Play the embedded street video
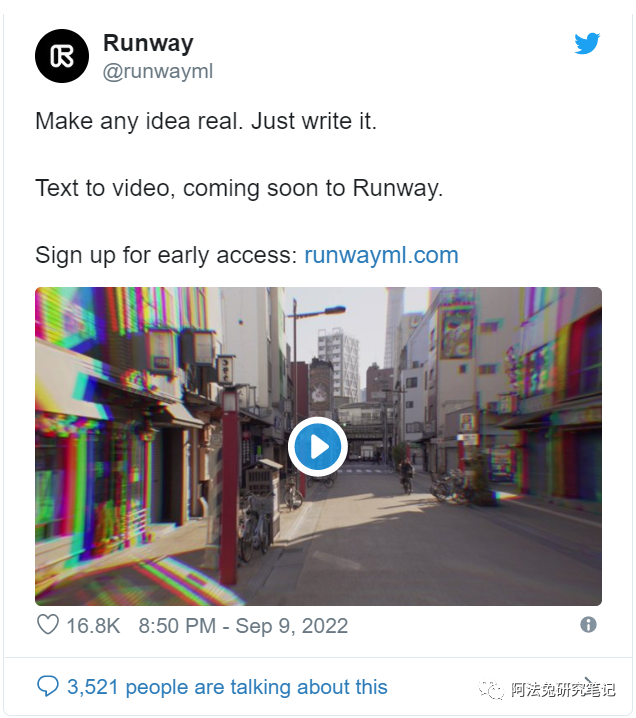Image resolution: width=636 pixels, height=718 pixels. (x=318, y=446)
